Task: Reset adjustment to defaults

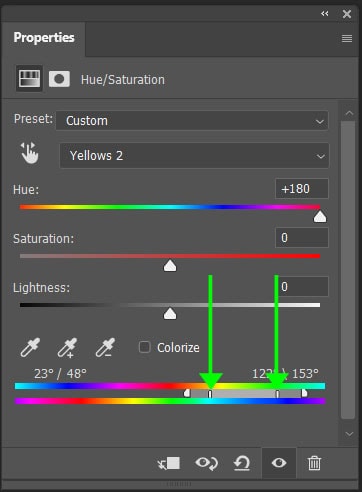Action: click(242, 463)
